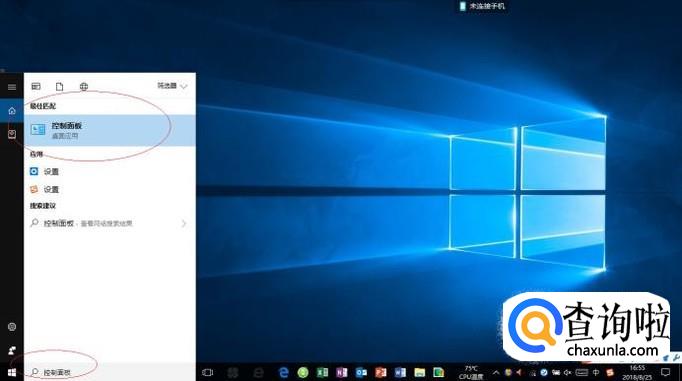Expand the 控制面板 web search suggestion arrow

pos(184,223)
